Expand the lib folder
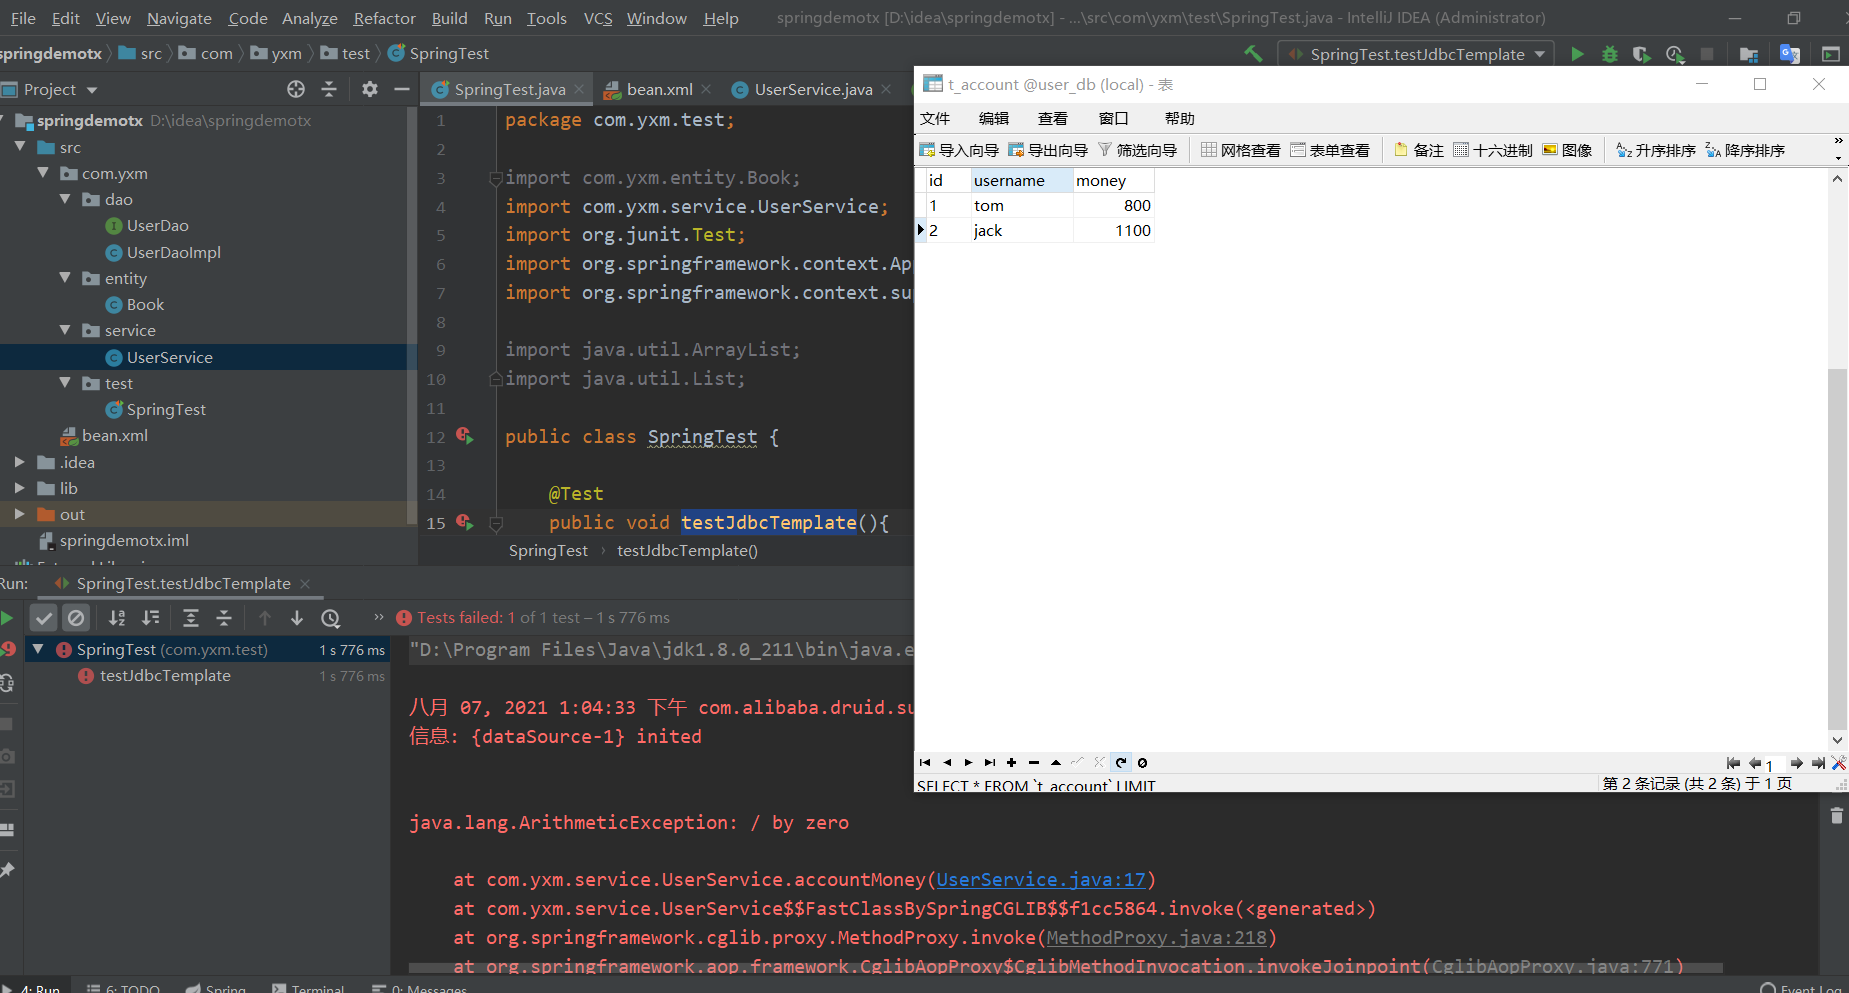Screen dimensions: 1849x993 (x=20, y=488)
